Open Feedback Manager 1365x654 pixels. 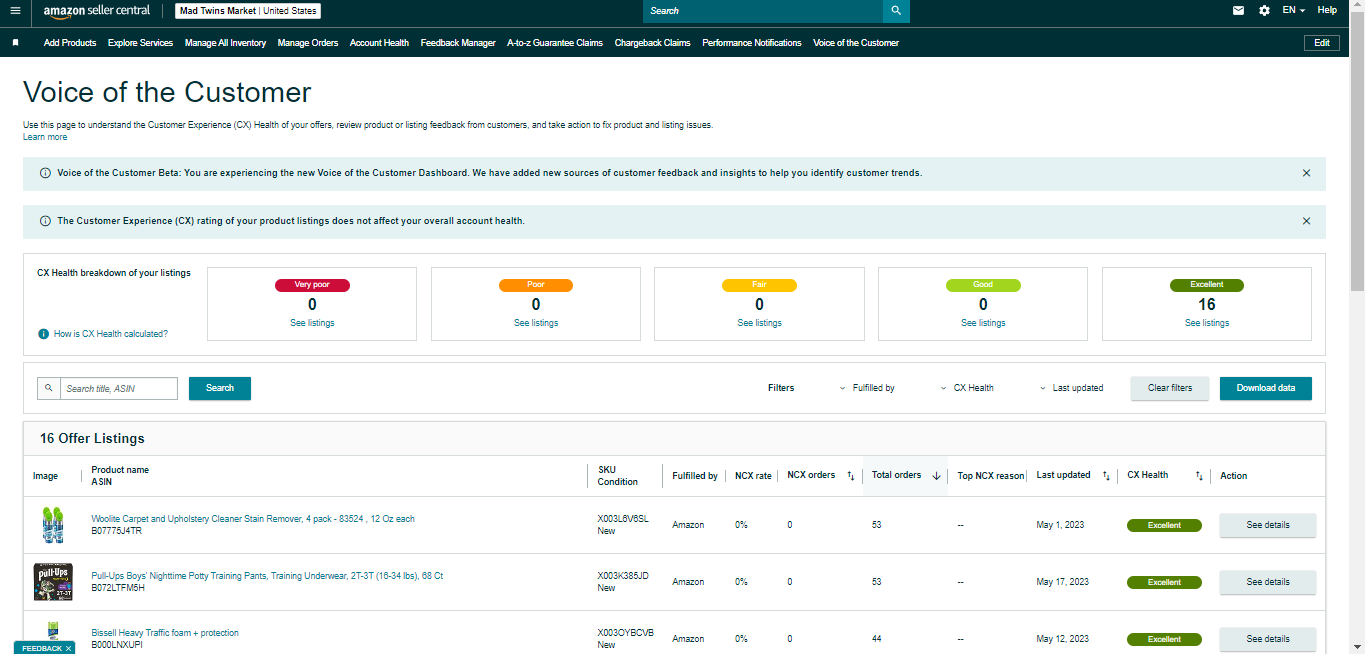click(x=458, y=43)
